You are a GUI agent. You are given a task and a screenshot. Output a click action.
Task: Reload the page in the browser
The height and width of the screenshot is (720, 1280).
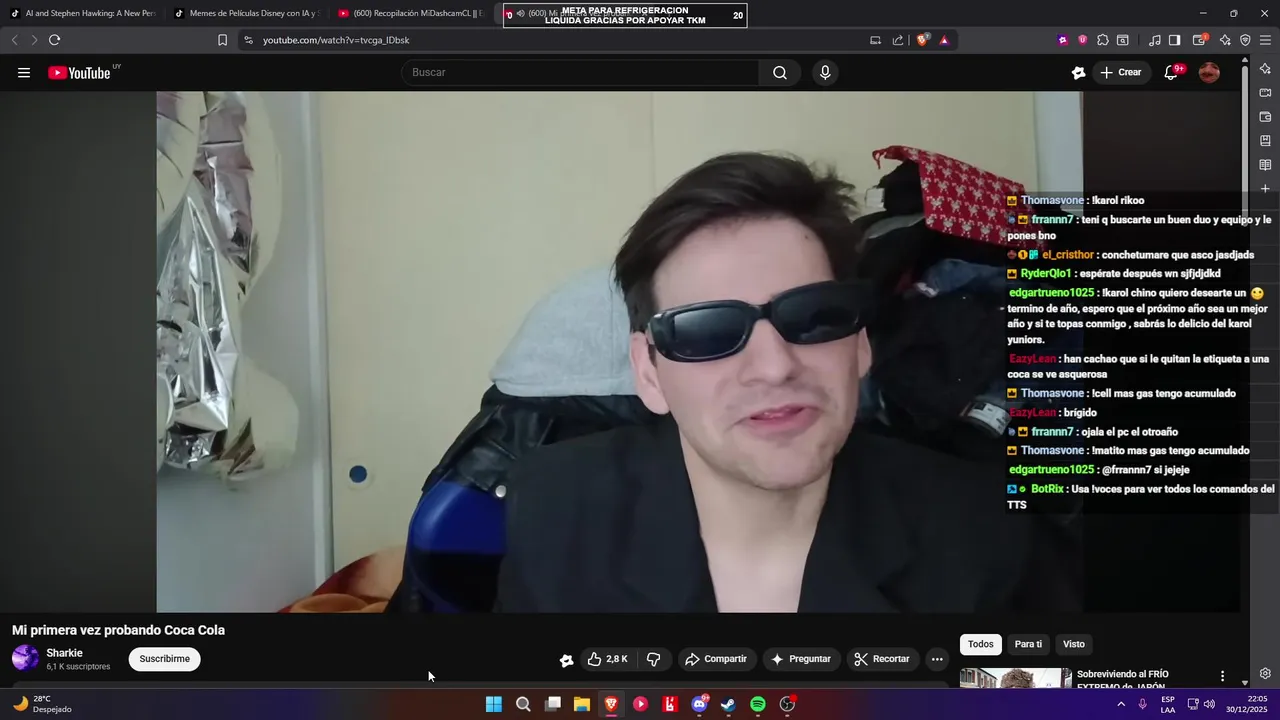tap(54, 40)
